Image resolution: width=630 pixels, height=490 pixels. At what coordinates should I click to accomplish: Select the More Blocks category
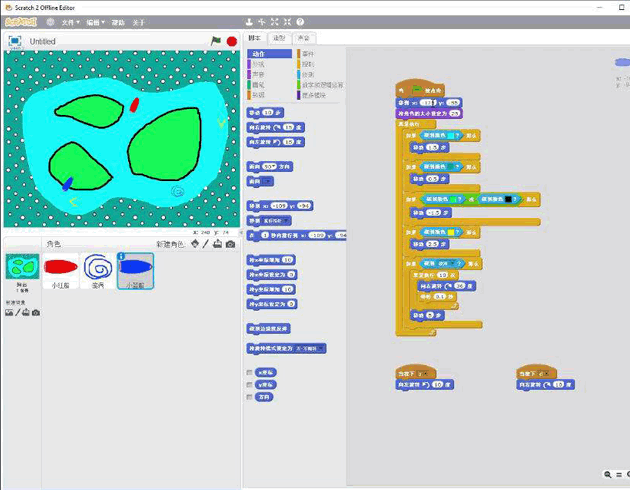[x=313, y=95]
